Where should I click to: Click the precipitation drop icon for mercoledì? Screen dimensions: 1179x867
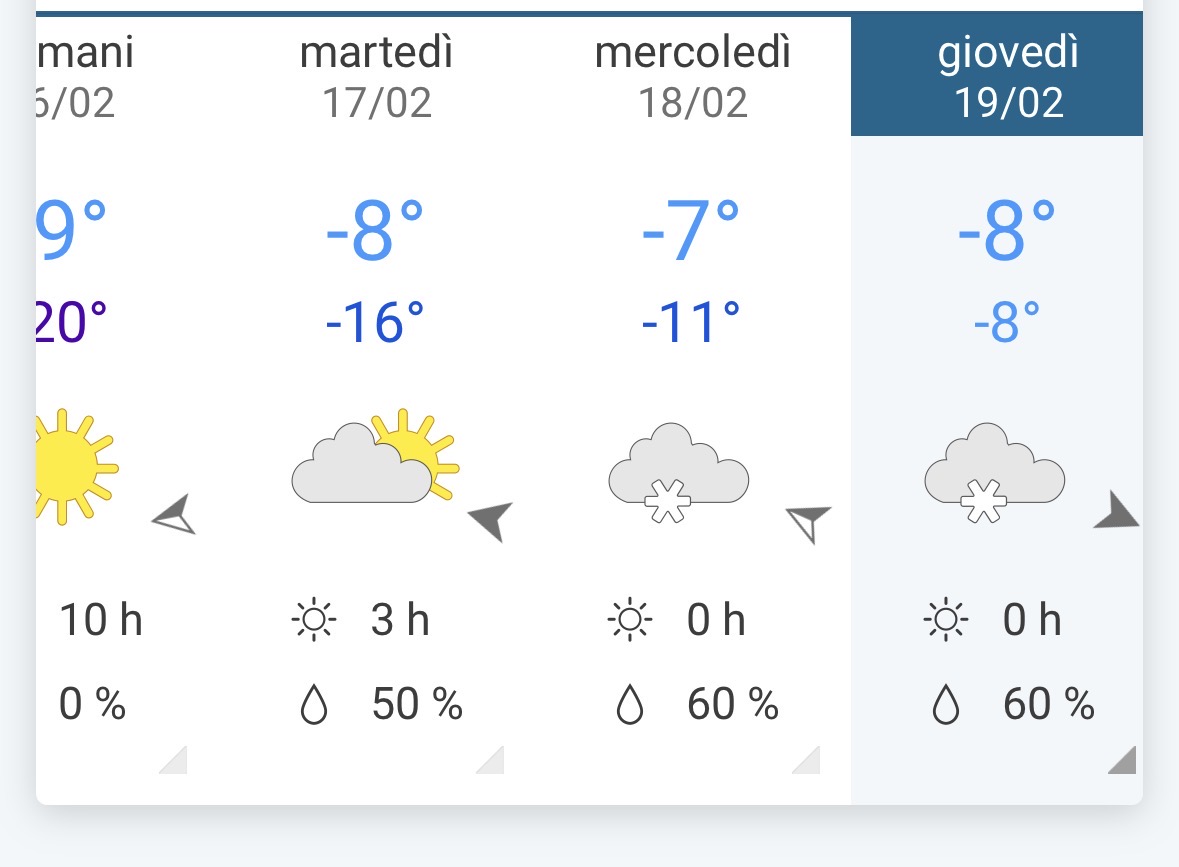pos(629,706)
